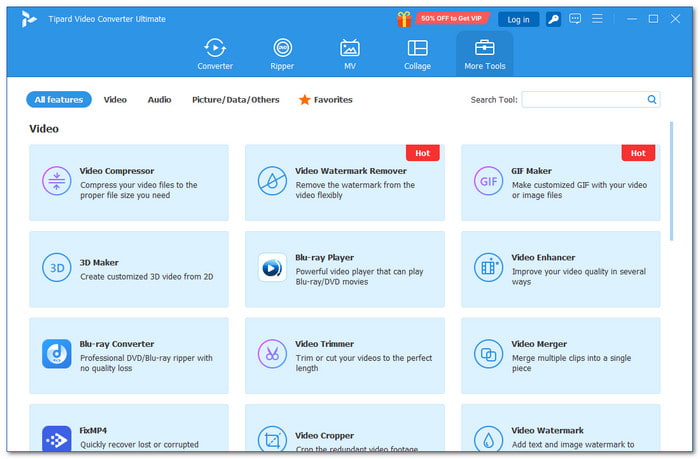Click the Video Cropper icon
700x459 pixels.
click(272, 439)
